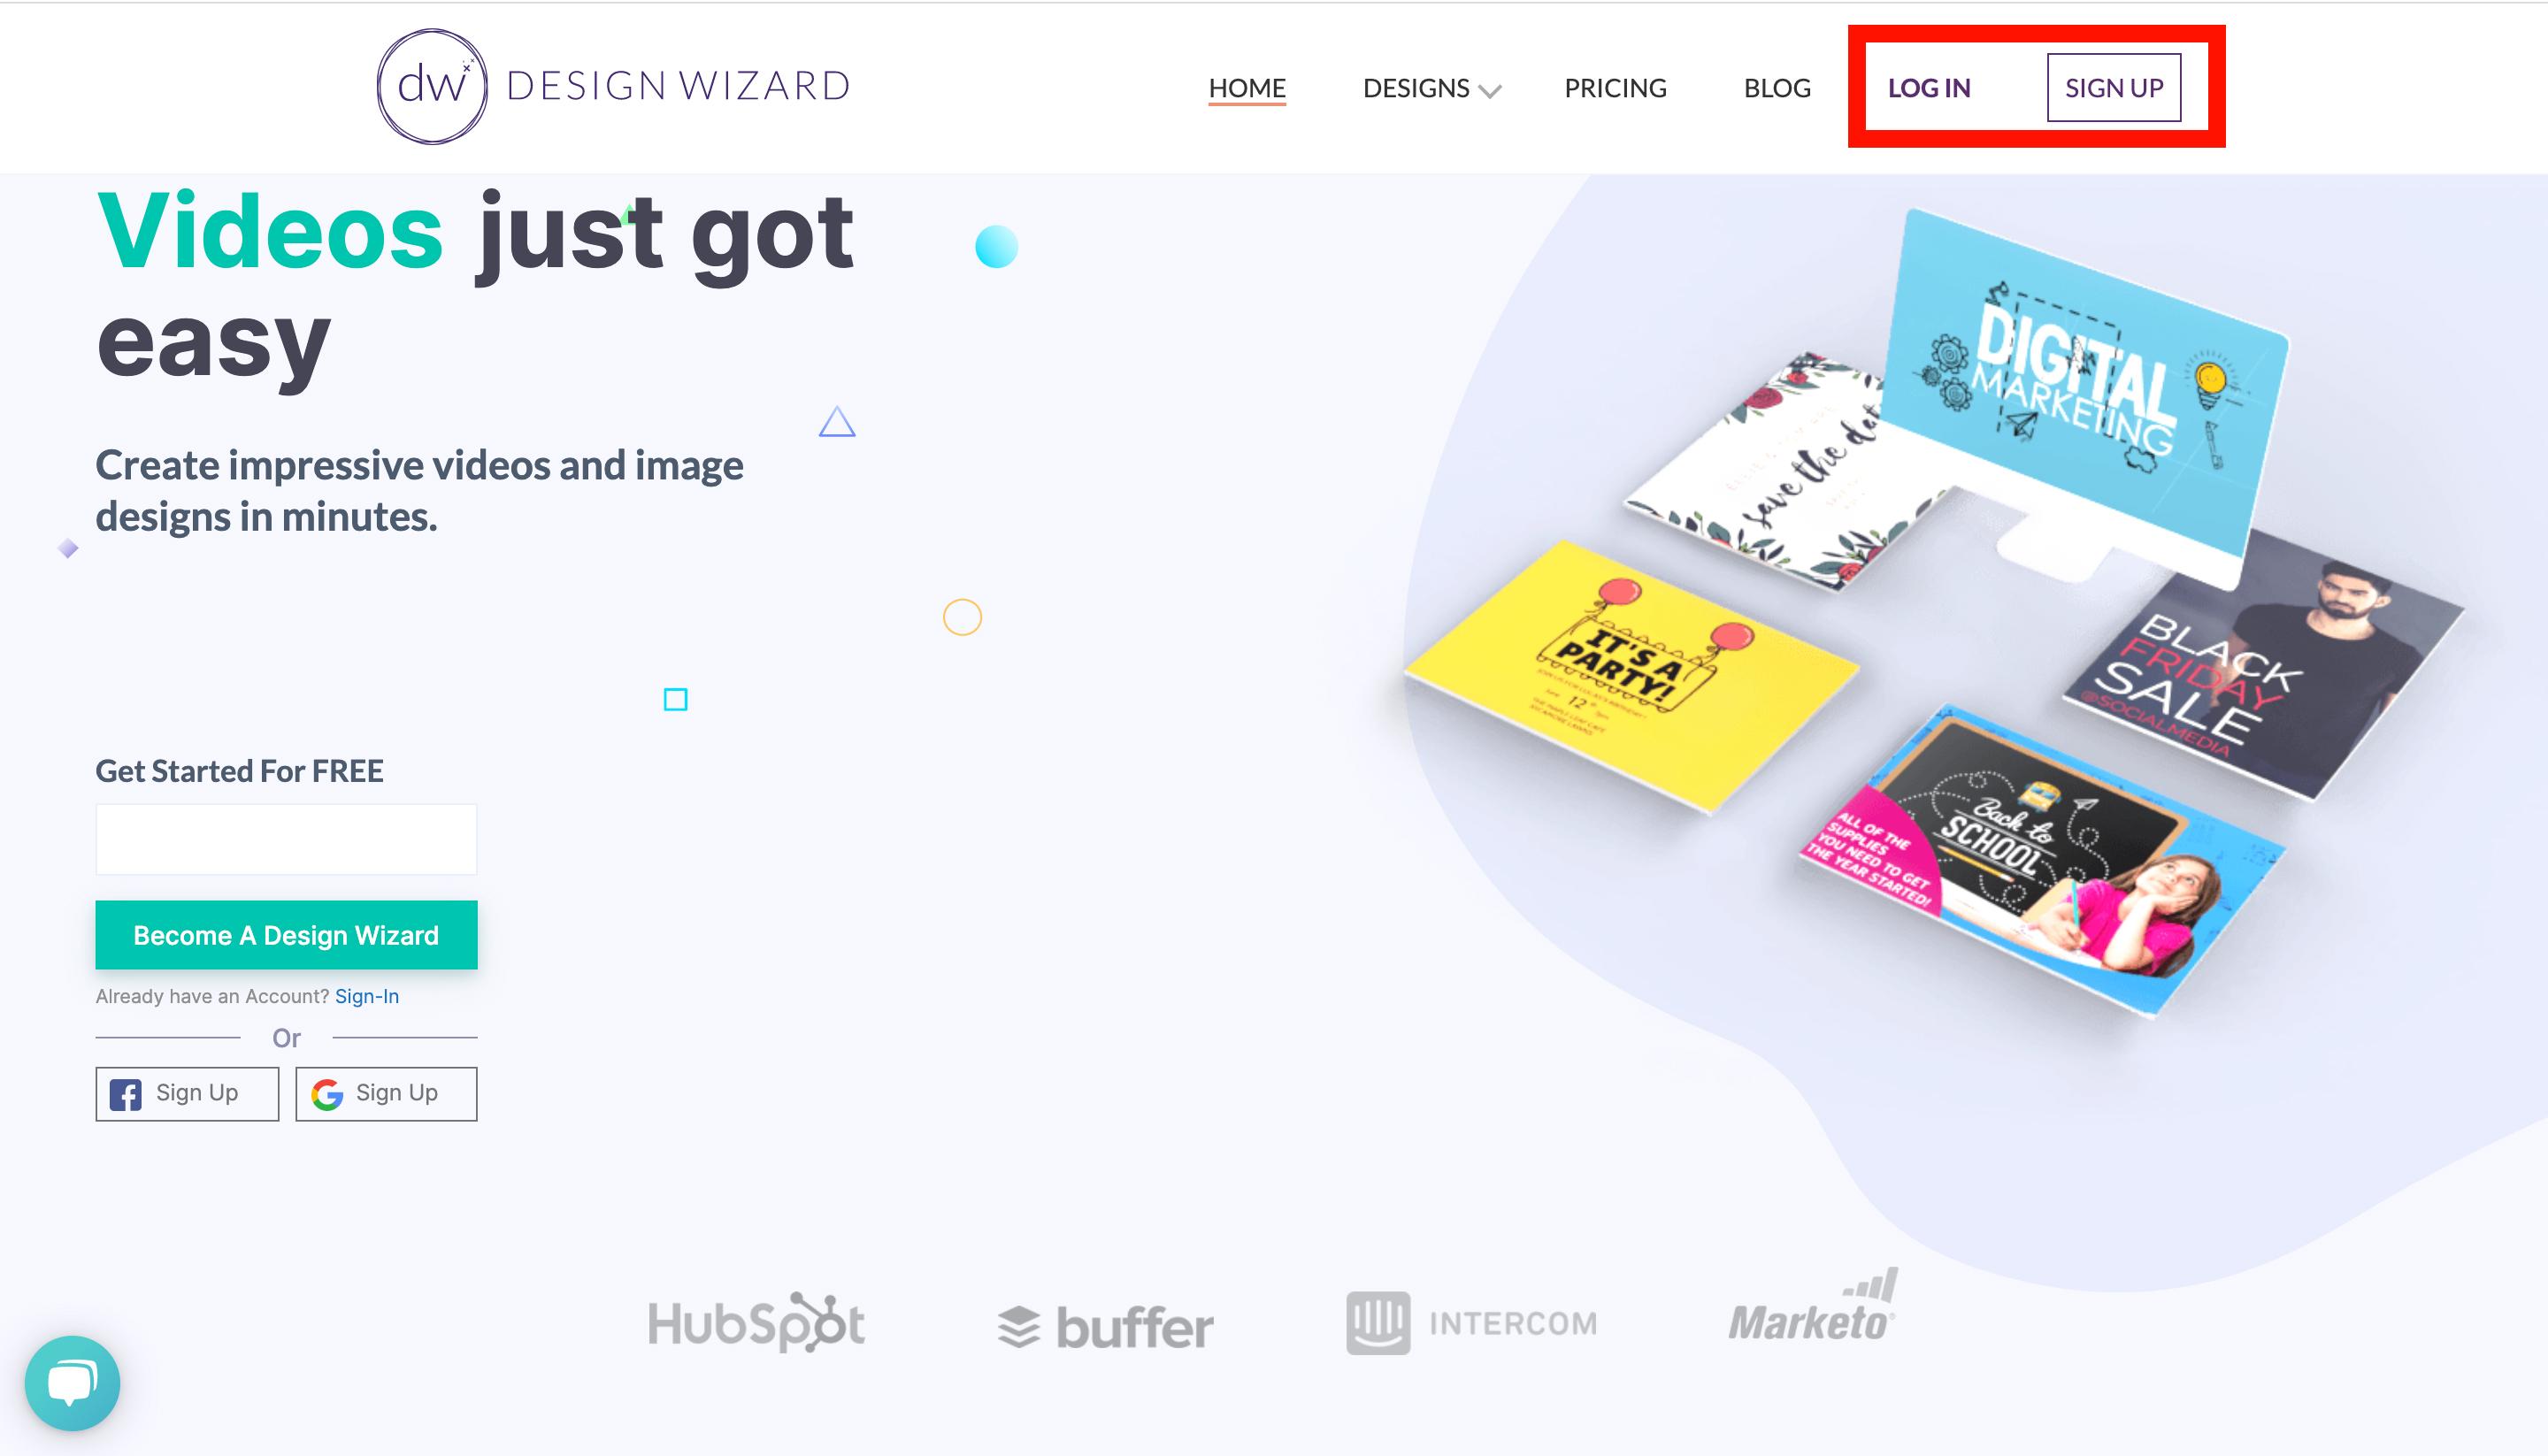Click the Become A Design Wizard button
The height and width of the screenshot is (1456, 2548).
(x=285, y=934)
